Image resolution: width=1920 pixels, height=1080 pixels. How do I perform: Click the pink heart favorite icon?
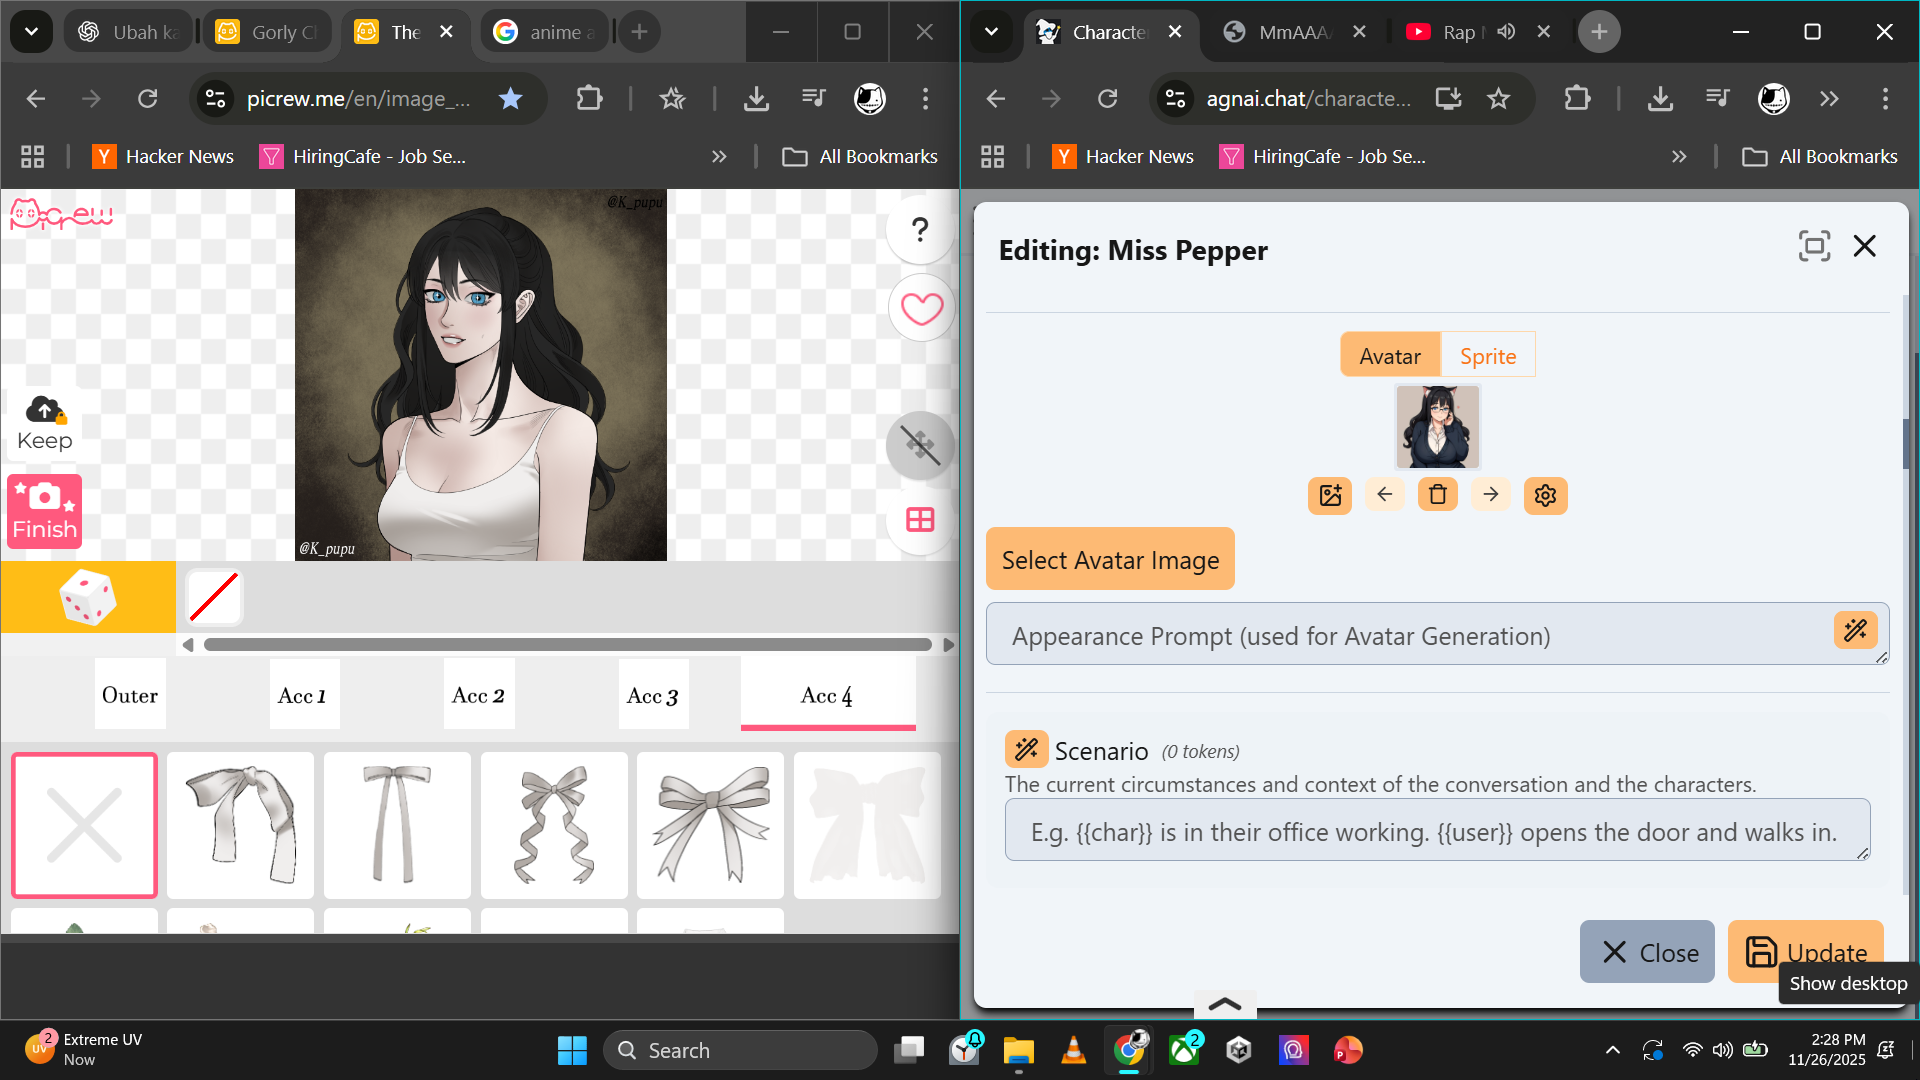(x=921, y=308)
